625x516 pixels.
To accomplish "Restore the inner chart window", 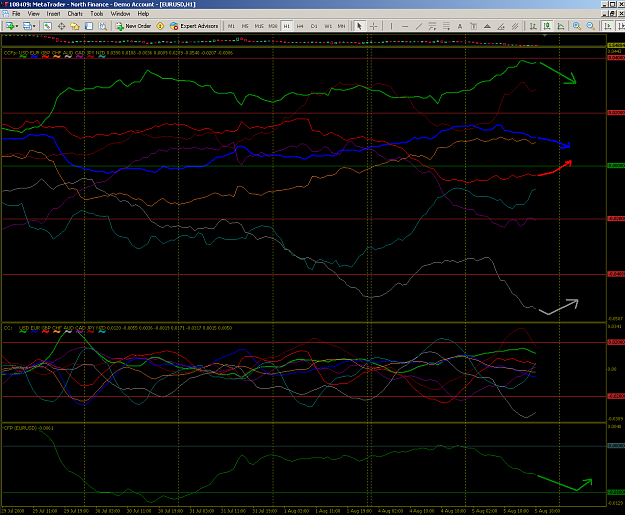I will 613,14.
